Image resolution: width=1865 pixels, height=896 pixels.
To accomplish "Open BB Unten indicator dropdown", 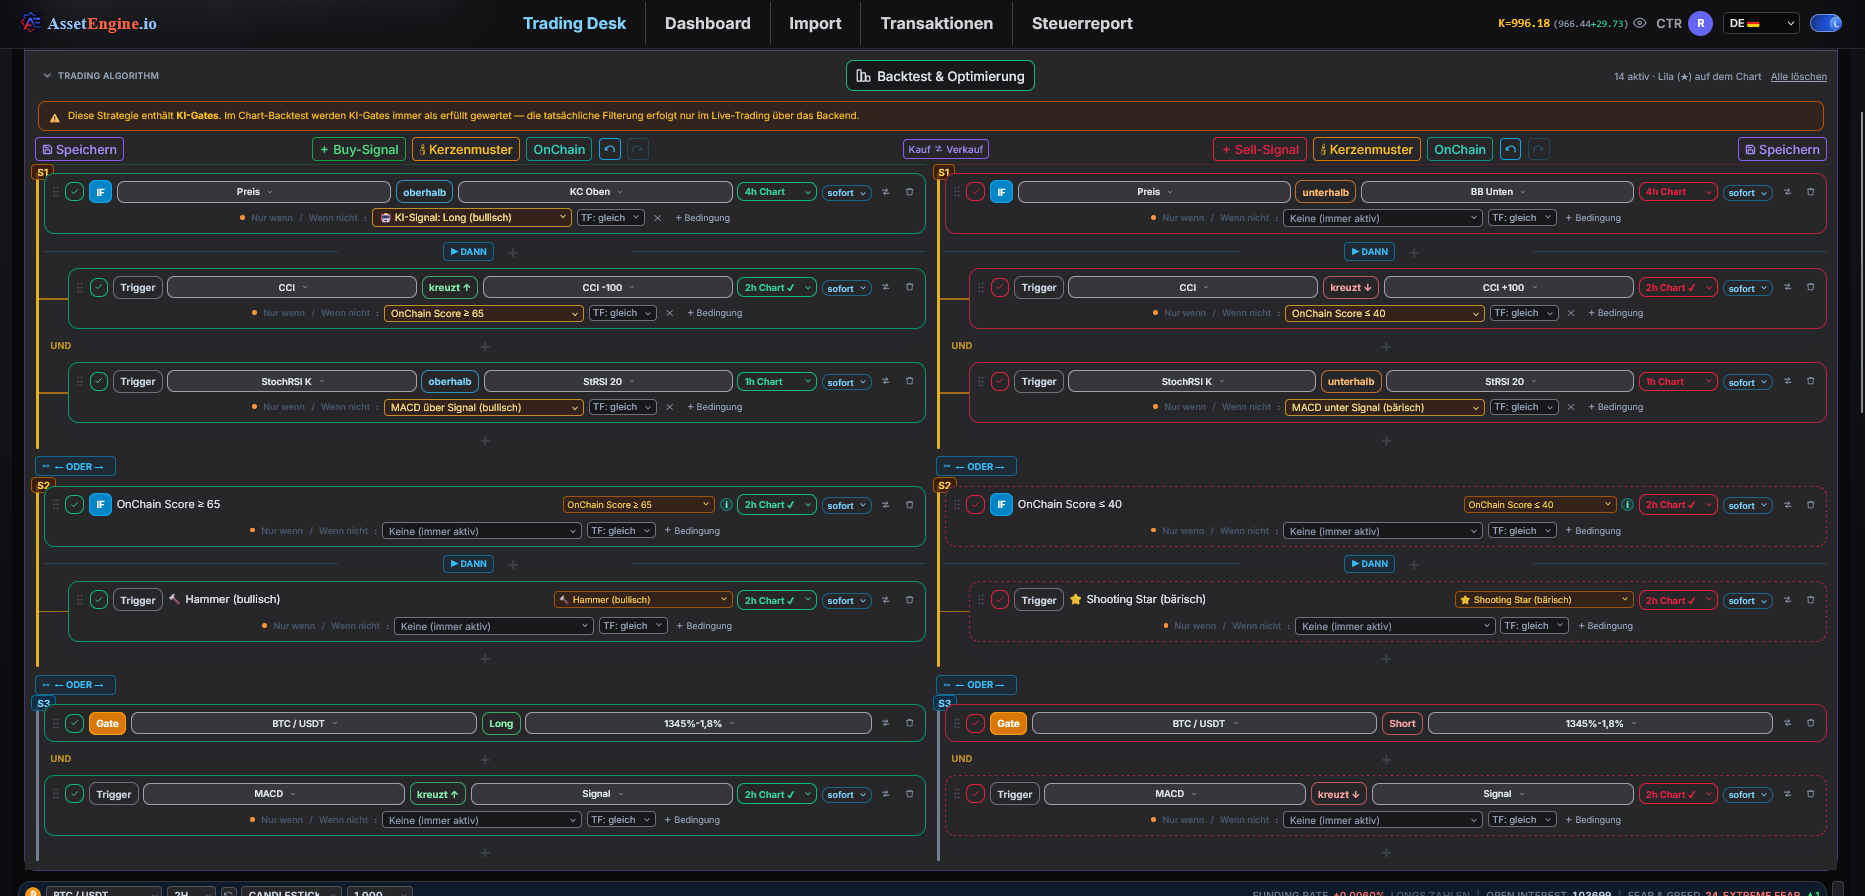I will coord(1497,192).
